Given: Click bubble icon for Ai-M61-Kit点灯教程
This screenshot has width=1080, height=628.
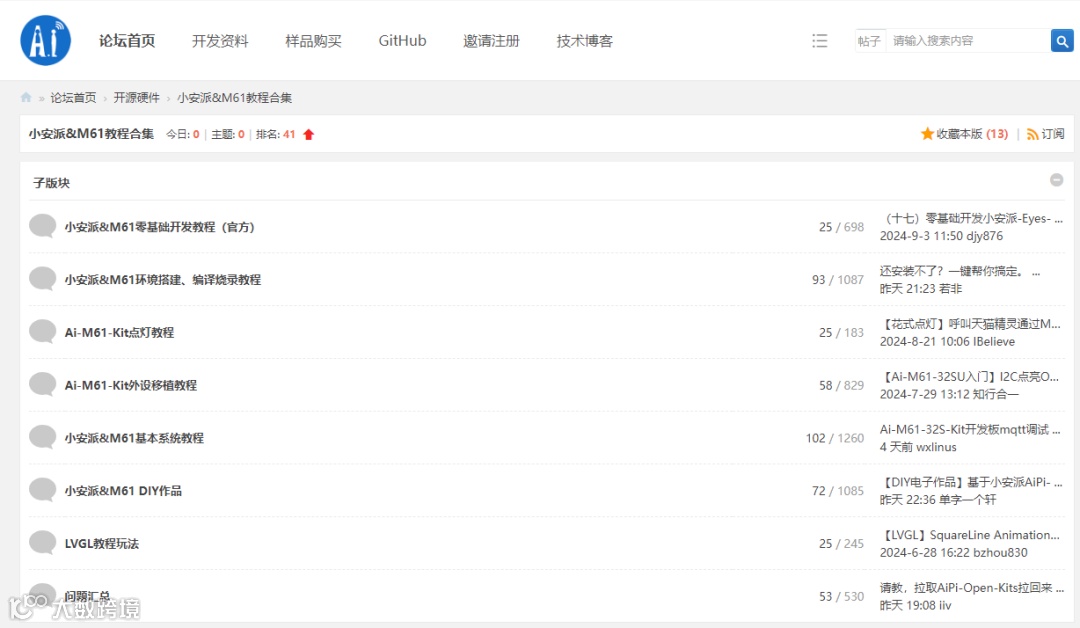Looking at the screenshot, I should (x=43, y=332).
